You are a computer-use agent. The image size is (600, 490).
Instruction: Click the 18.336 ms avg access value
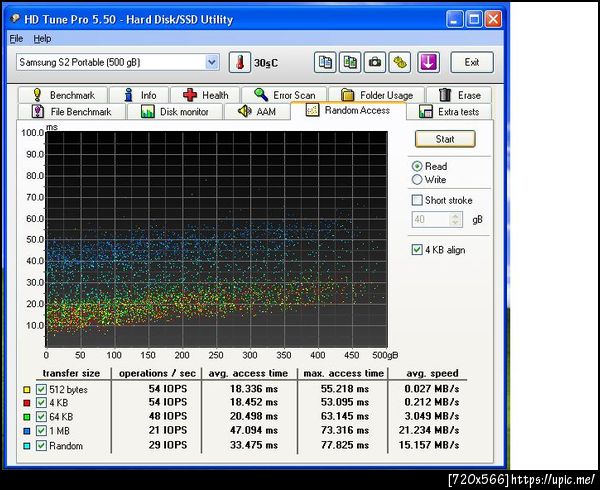pyautogui.click(x=254, y=389)
